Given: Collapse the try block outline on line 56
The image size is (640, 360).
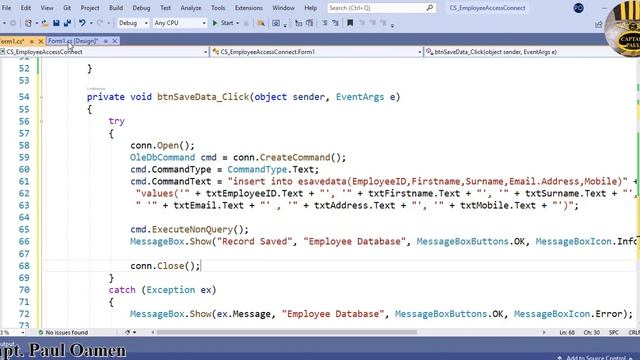Looking at the screenshot, I should 41,121.
